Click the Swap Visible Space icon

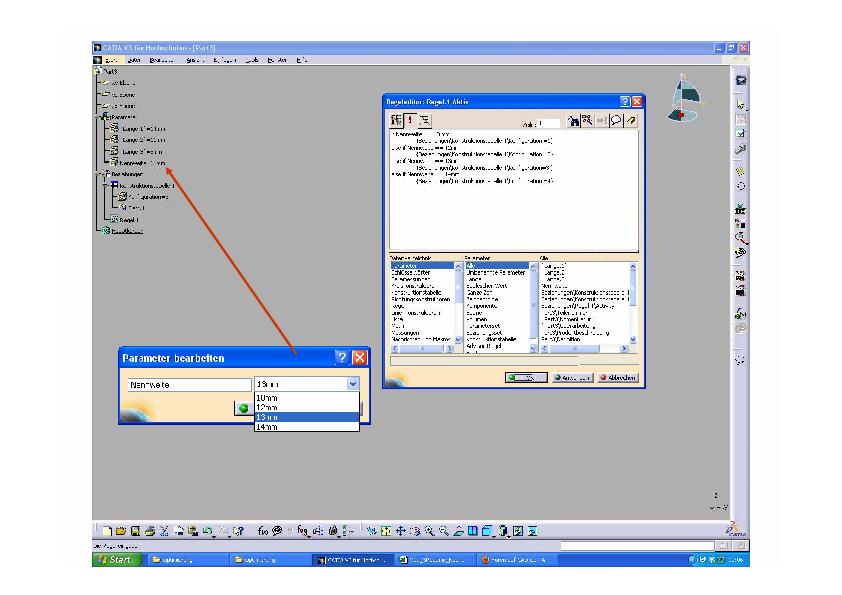tap(532, 531)
